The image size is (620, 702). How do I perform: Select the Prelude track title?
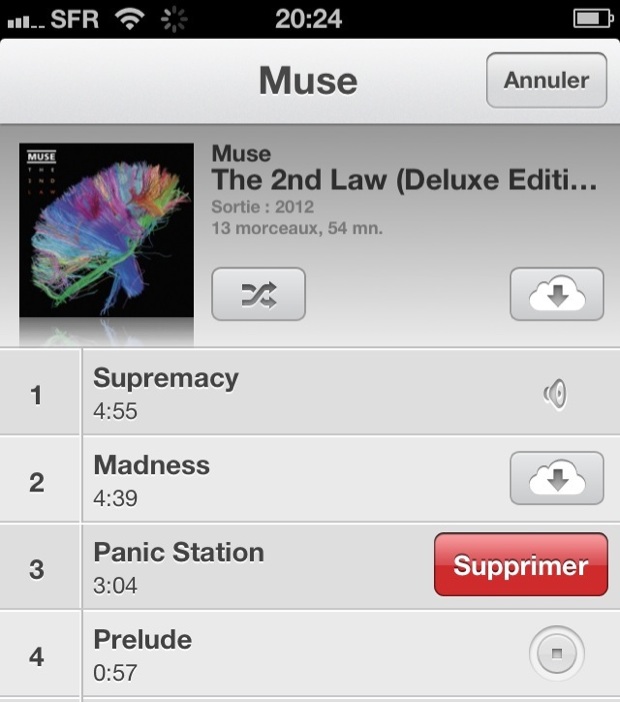coord(143,639)
